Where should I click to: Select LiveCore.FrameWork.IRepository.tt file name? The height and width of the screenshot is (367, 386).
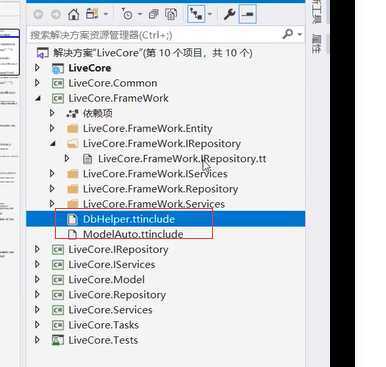coord(182,159)
